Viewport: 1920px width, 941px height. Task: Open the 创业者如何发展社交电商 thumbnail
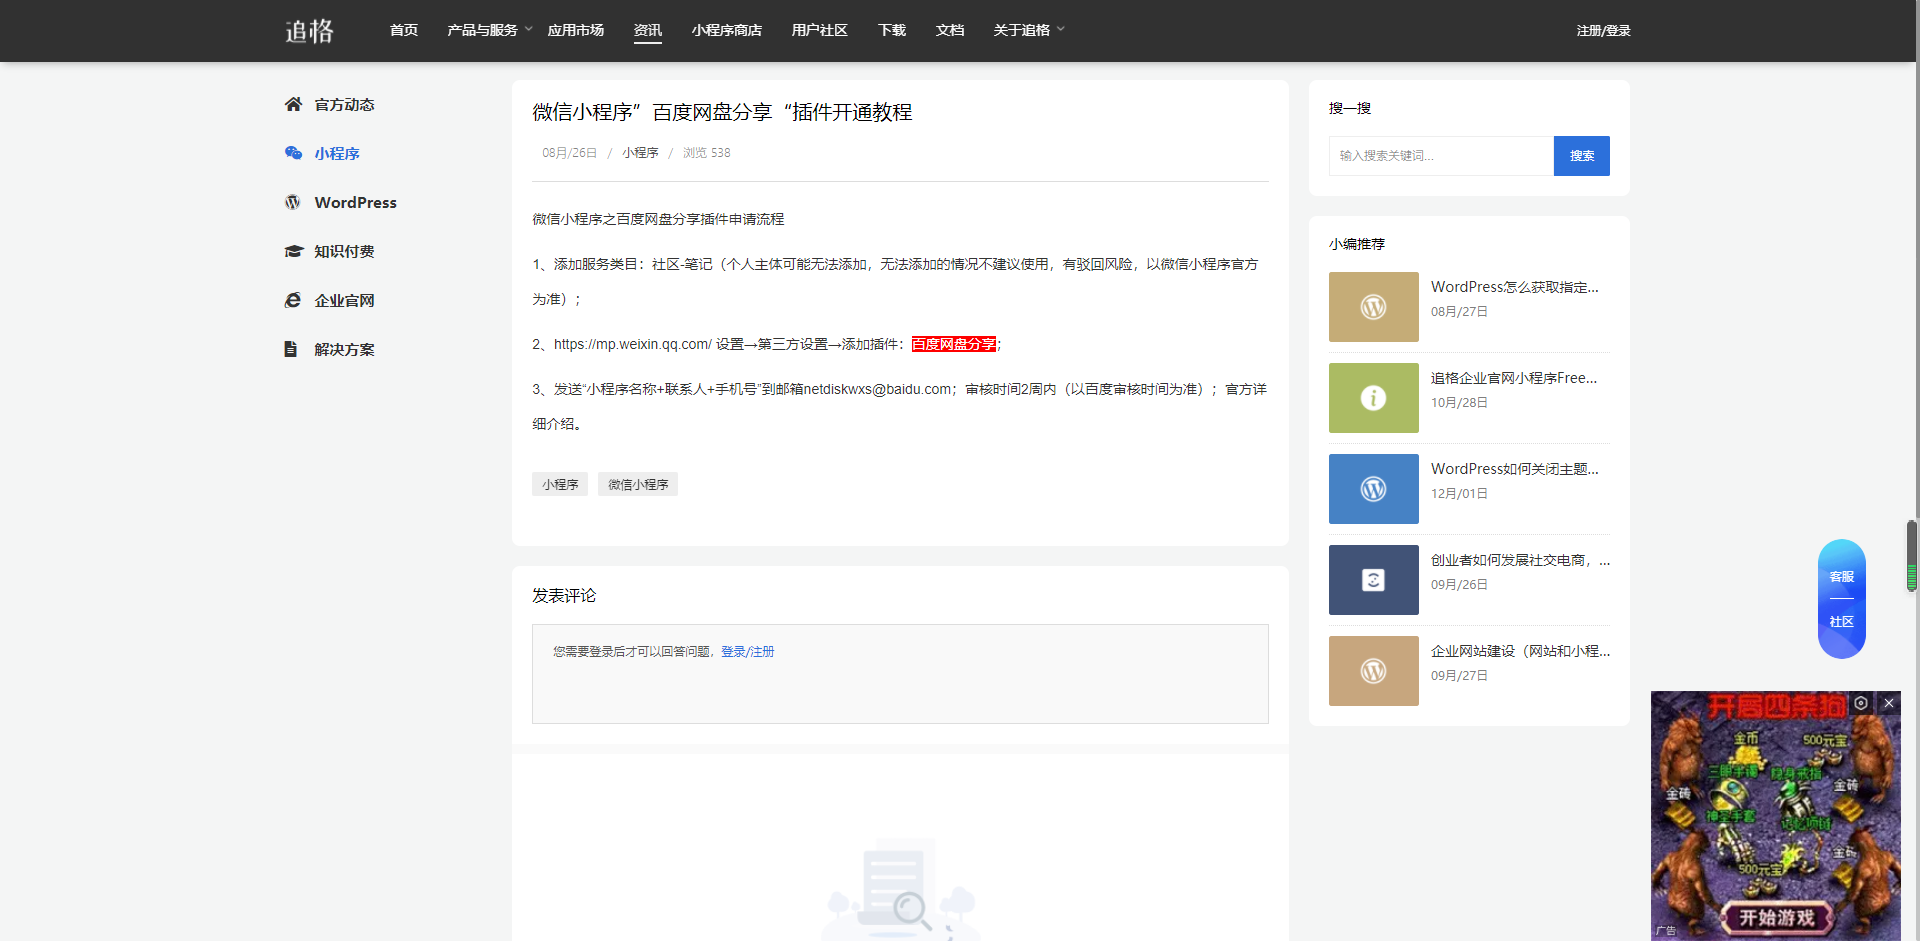pos(1373,580)
